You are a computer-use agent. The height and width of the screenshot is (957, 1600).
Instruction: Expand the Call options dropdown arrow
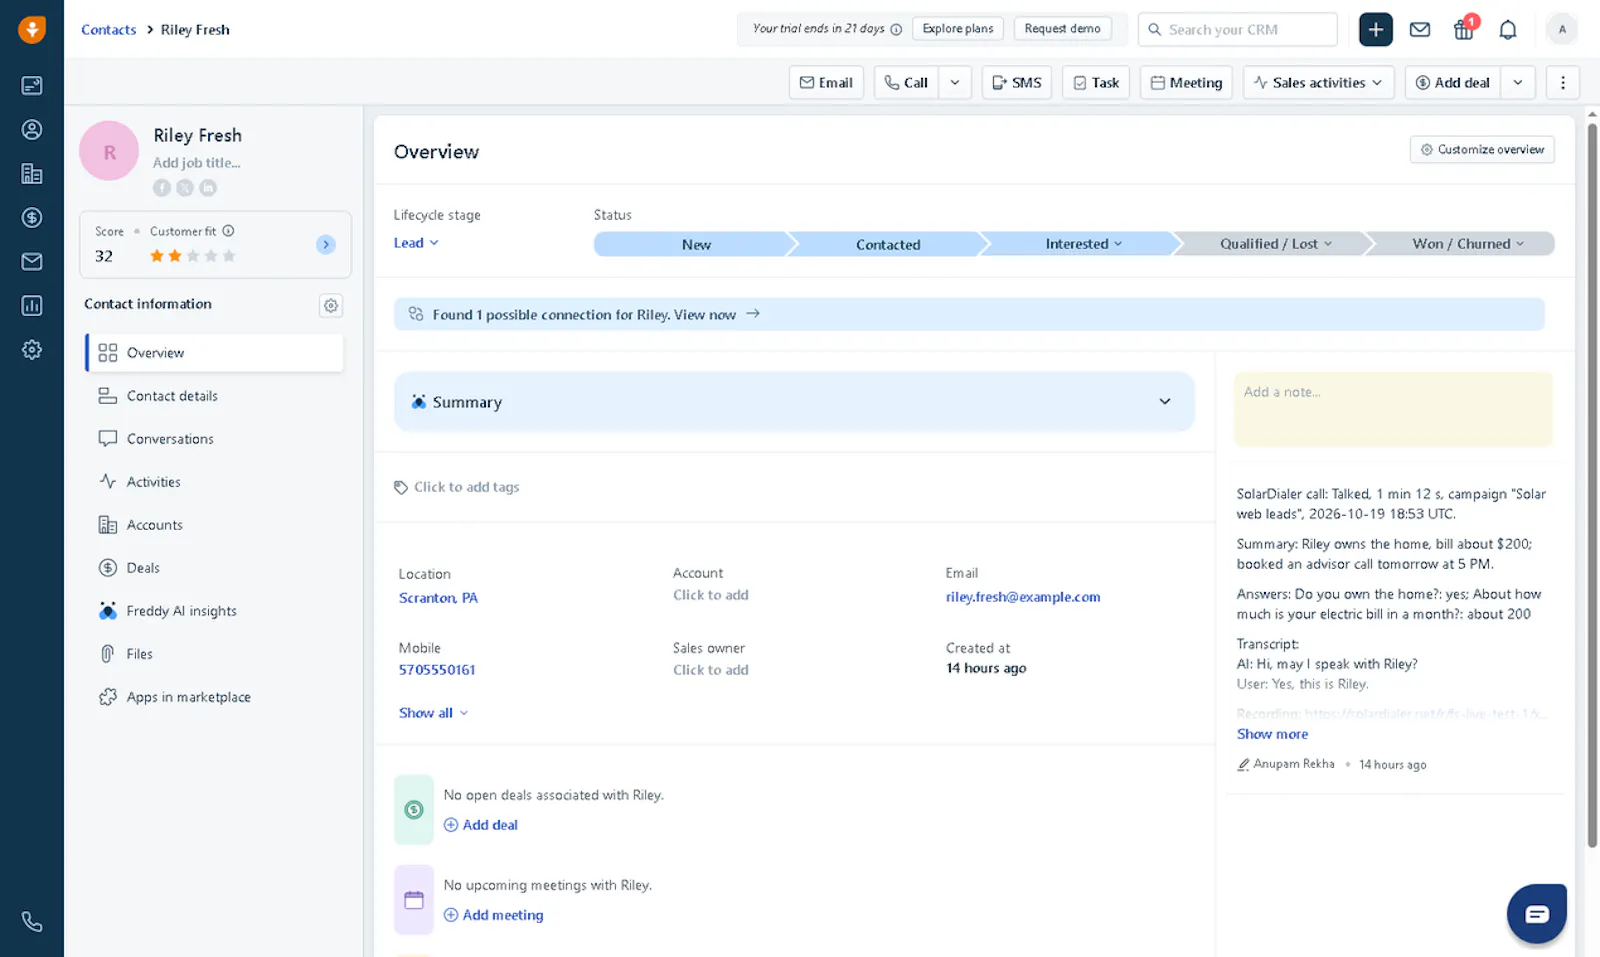[955, 83]
